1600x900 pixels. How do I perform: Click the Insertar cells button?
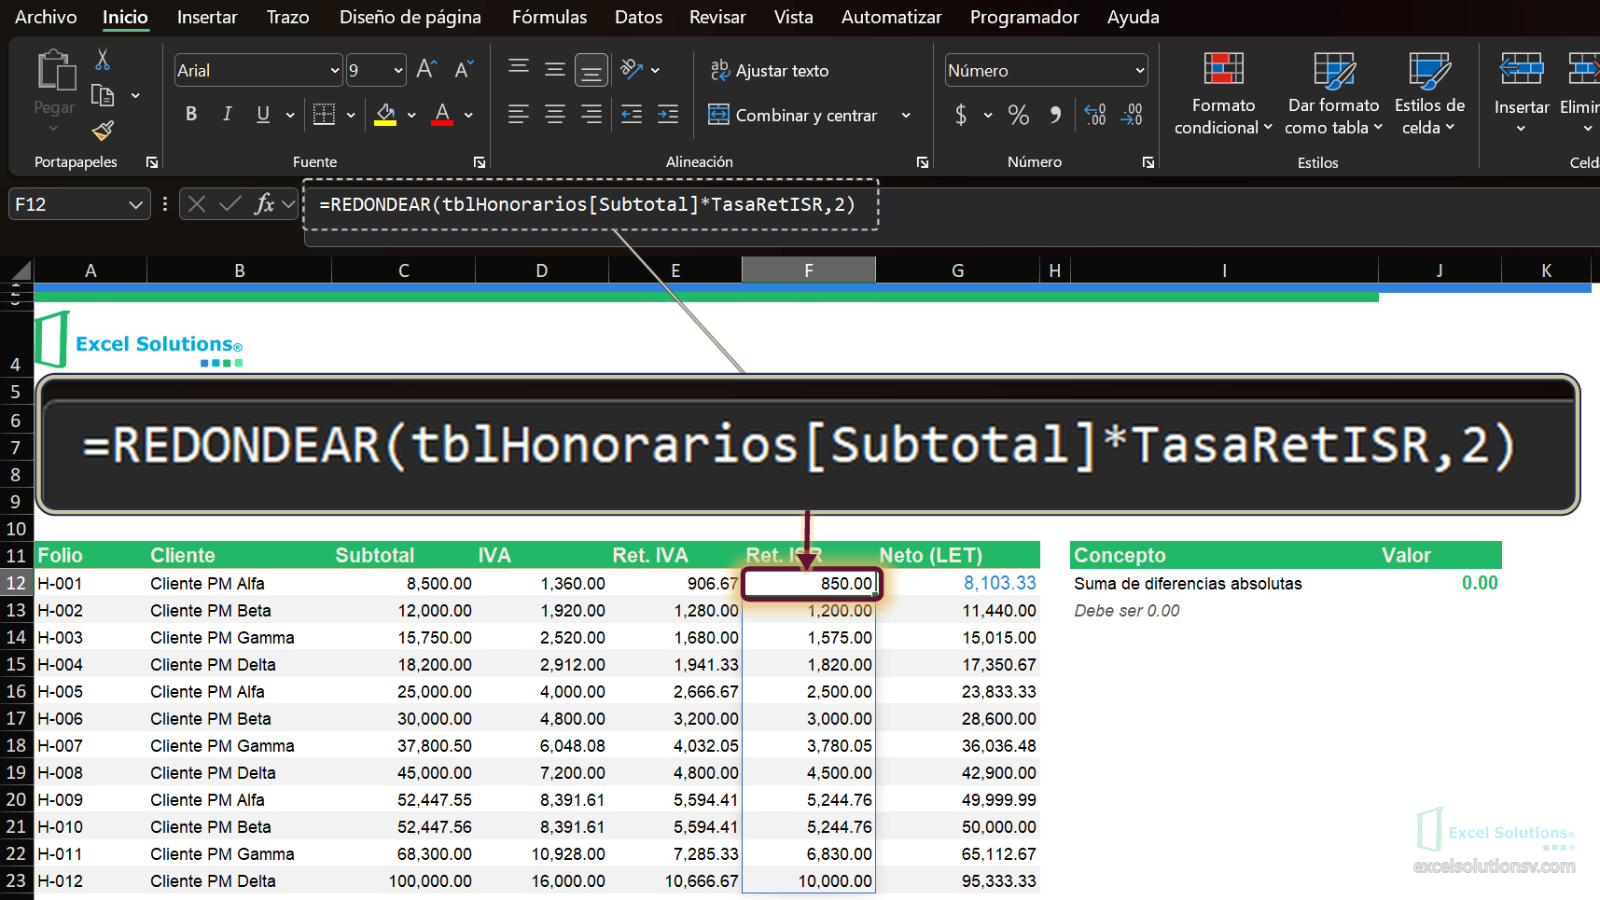point(1521,95)
